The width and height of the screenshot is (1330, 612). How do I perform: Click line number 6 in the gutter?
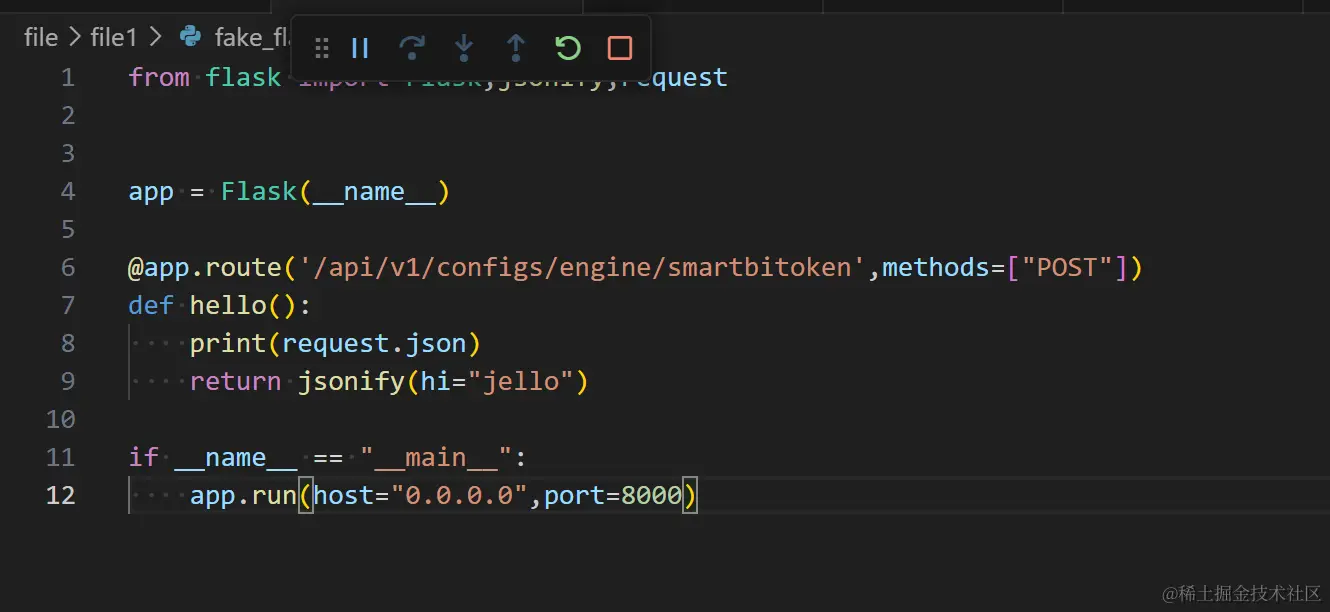tap(68, 267)
